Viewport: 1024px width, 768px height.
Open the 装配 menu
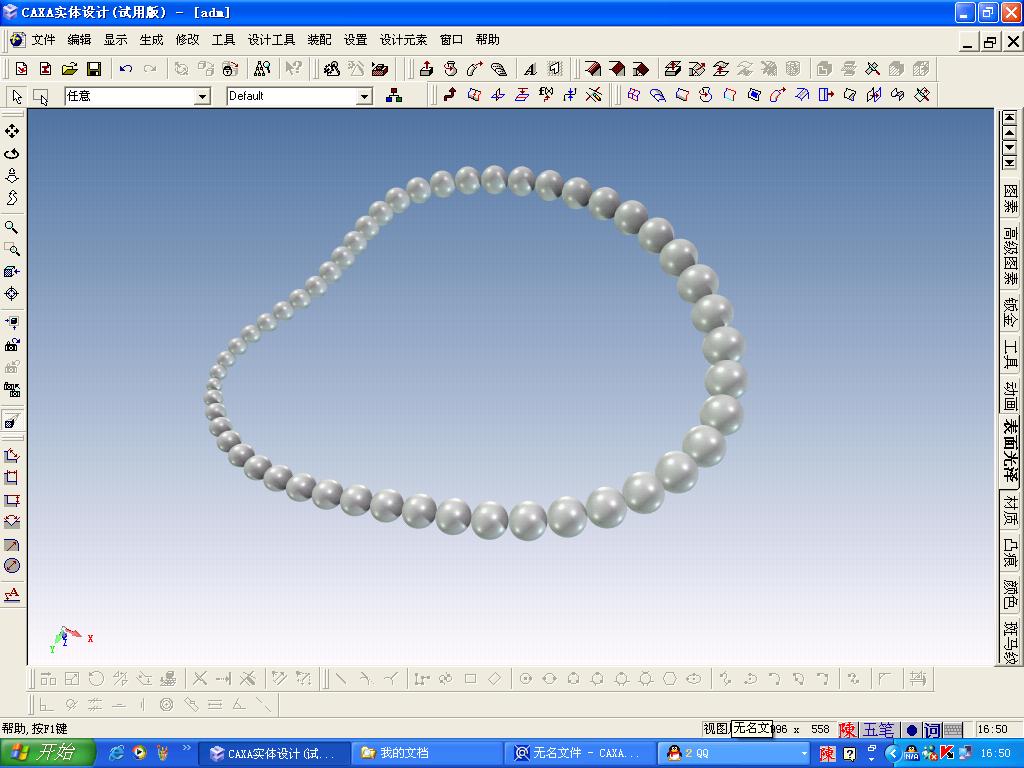click(x=319, y=40)
